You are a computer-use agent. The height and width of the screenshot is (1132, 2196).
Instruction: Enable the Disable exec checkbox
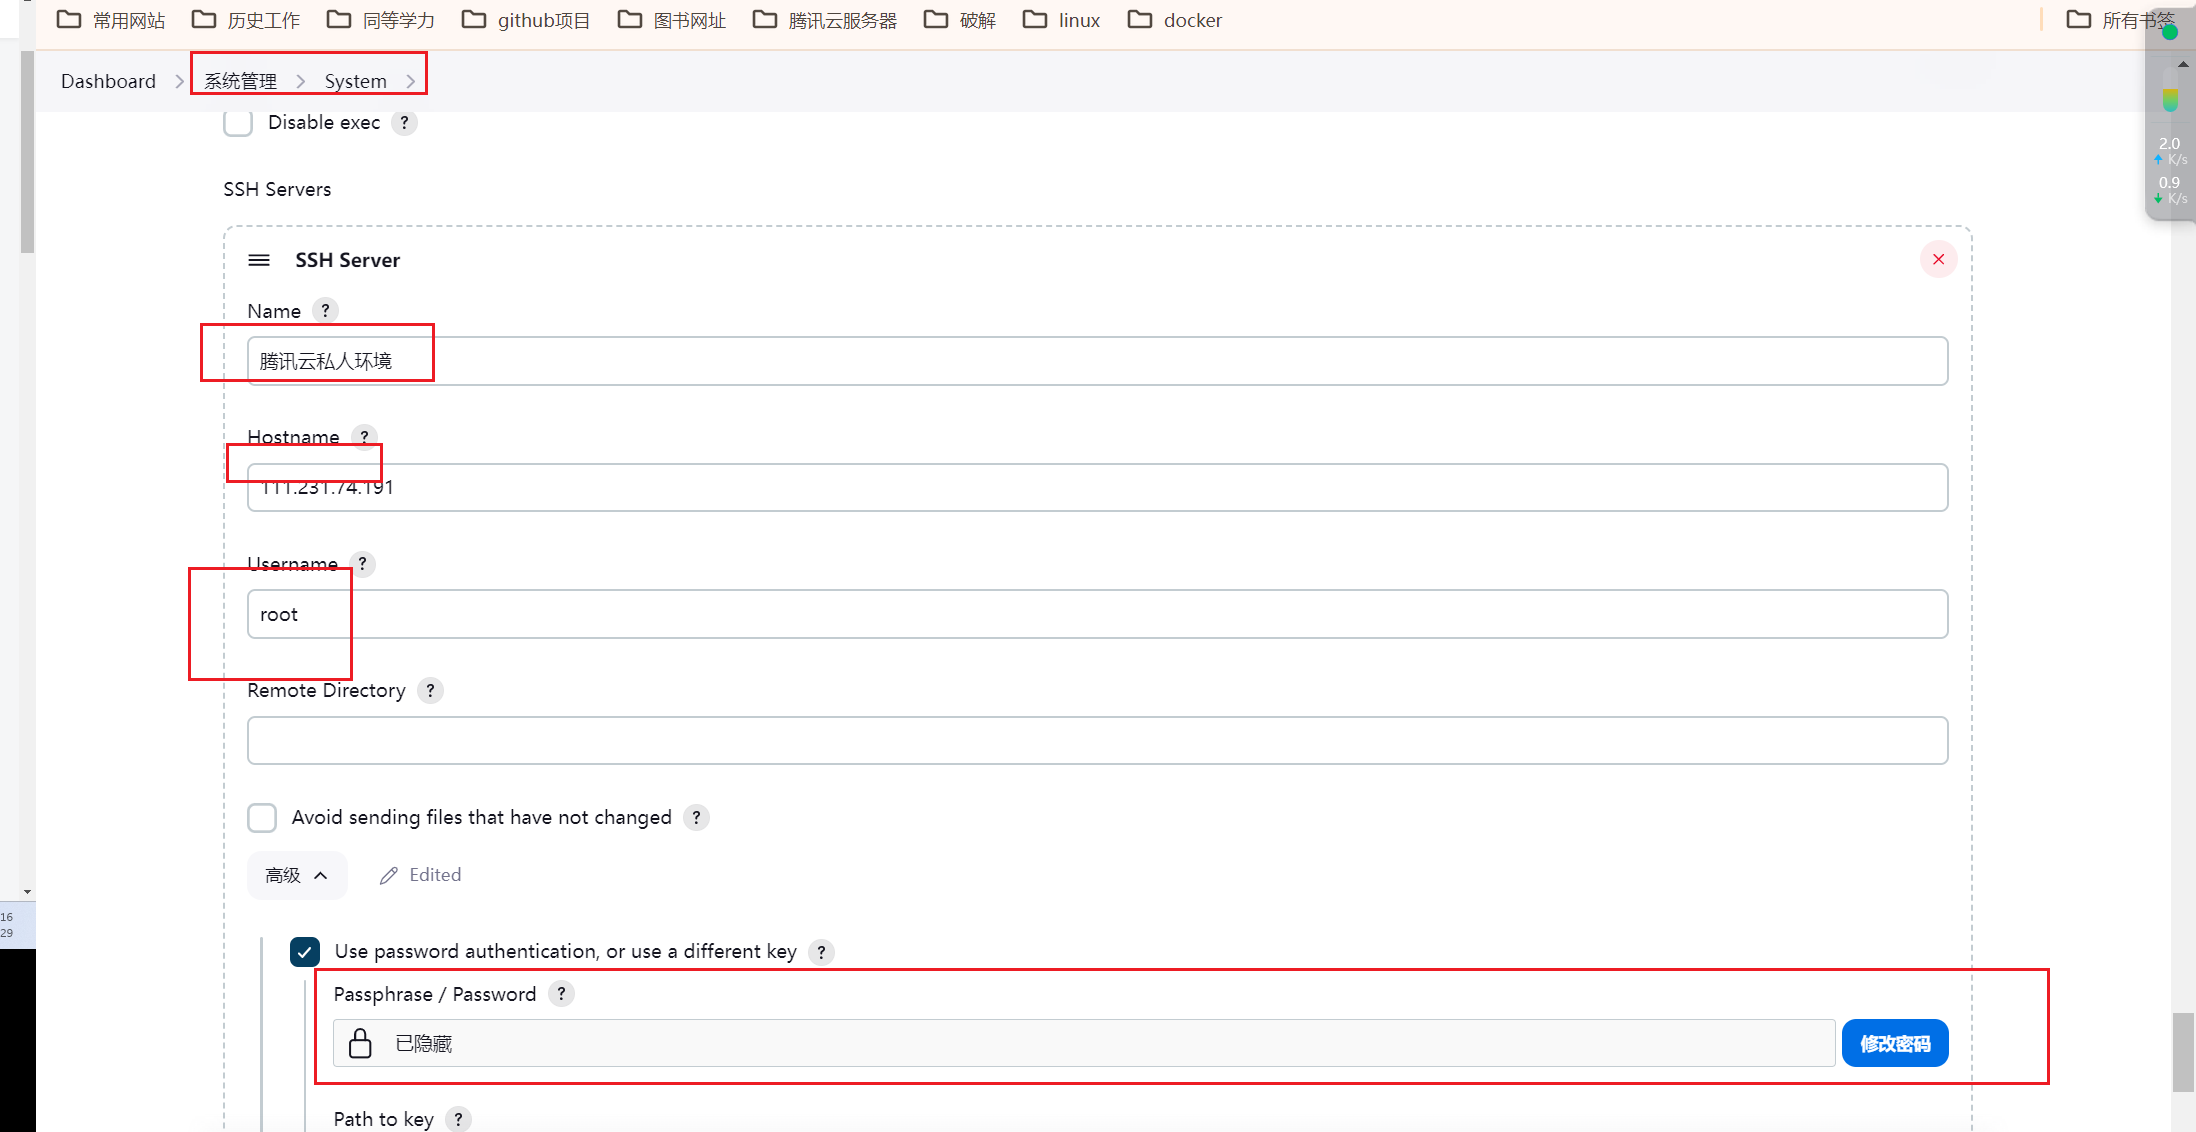click(x=238, y=123)
